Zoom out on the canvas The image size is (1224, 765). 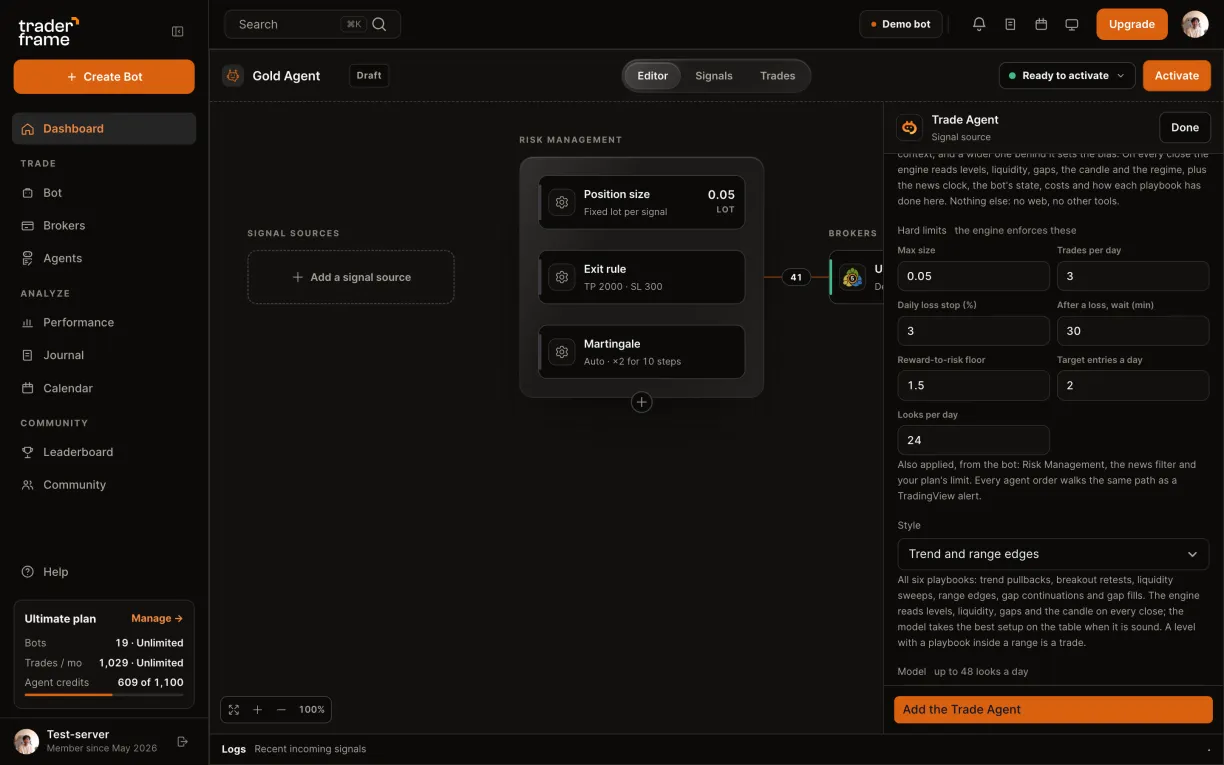tap(281, 709)
